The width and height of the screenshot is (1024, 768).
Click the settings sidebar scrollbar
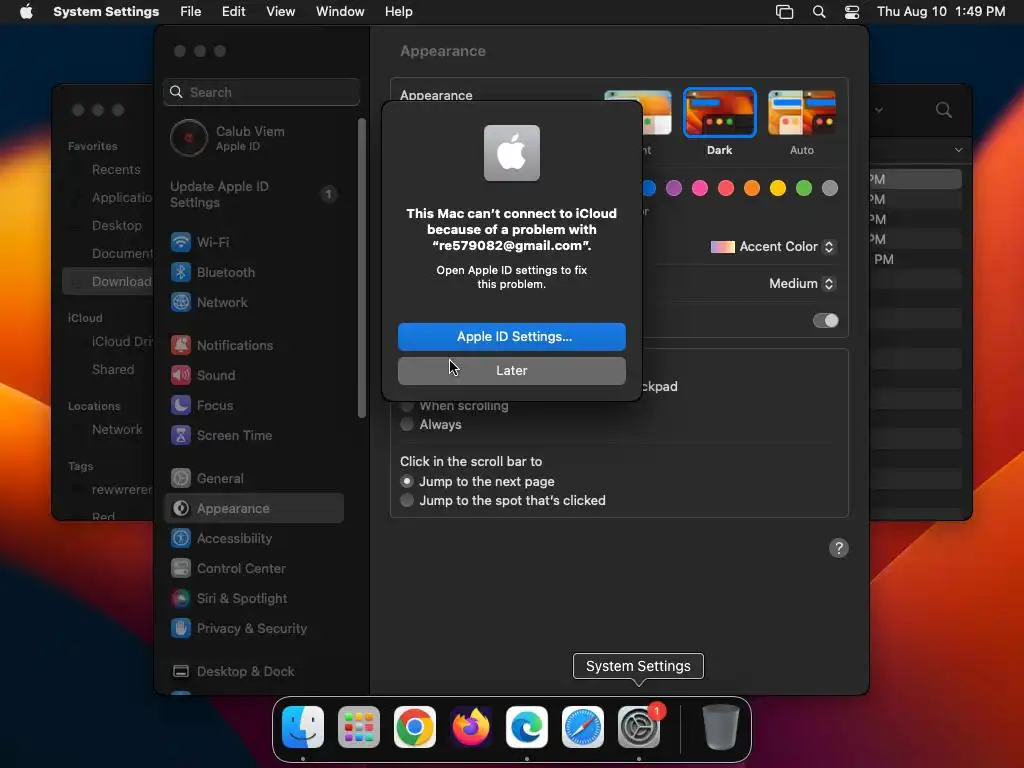(x=362, y=268)
